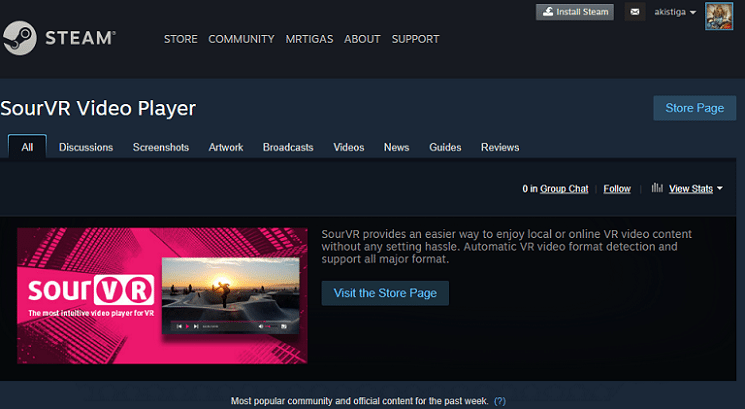Click the SourVR banner image
This screenshot has height=409, width=745.
click(162, 295)
